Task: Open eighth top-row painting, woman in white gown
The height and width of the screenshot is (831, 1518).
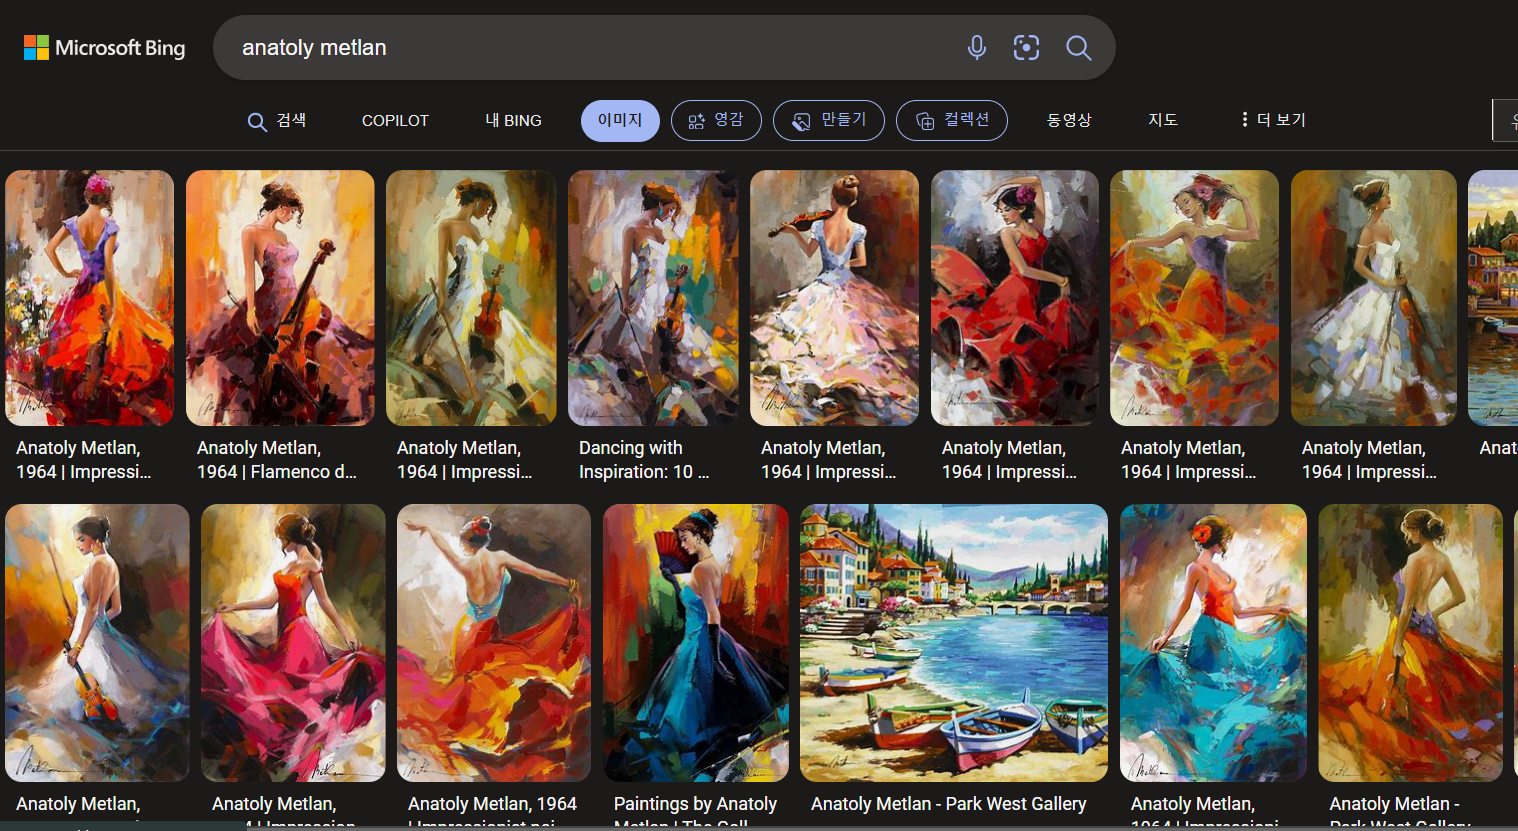Action: coord(1374,298)
